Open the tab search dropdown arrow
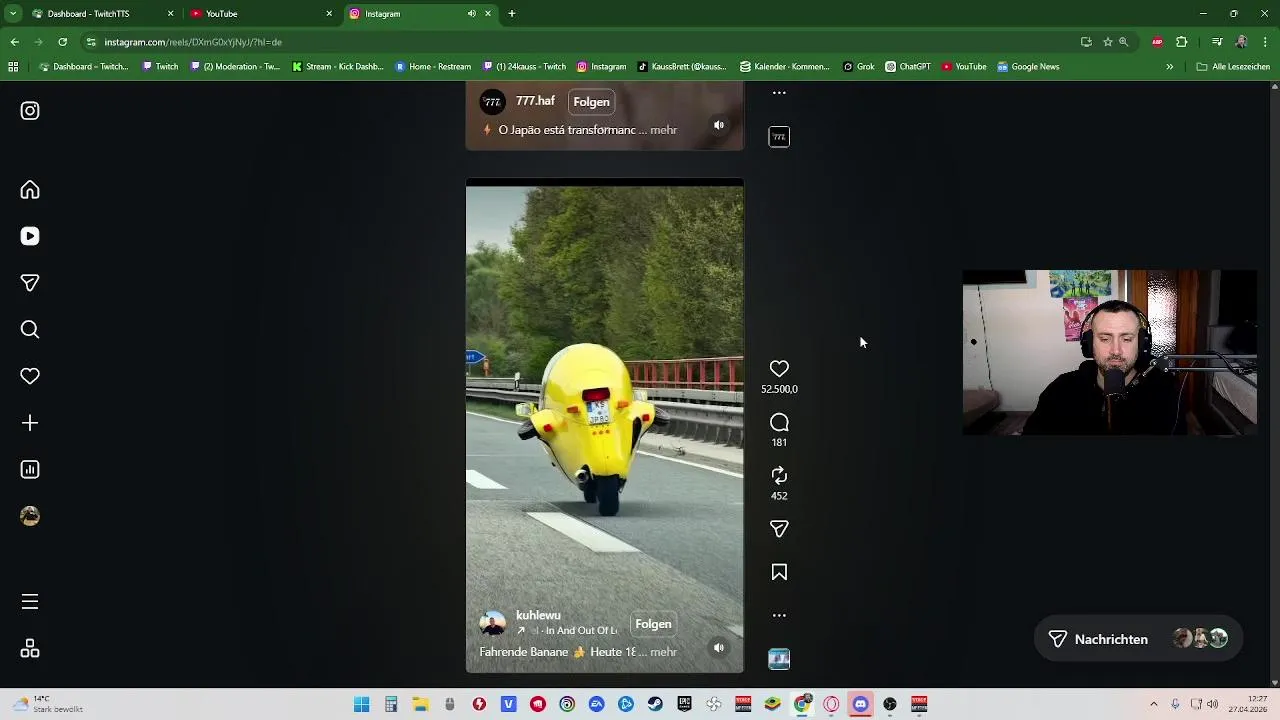 pos(13,14)
